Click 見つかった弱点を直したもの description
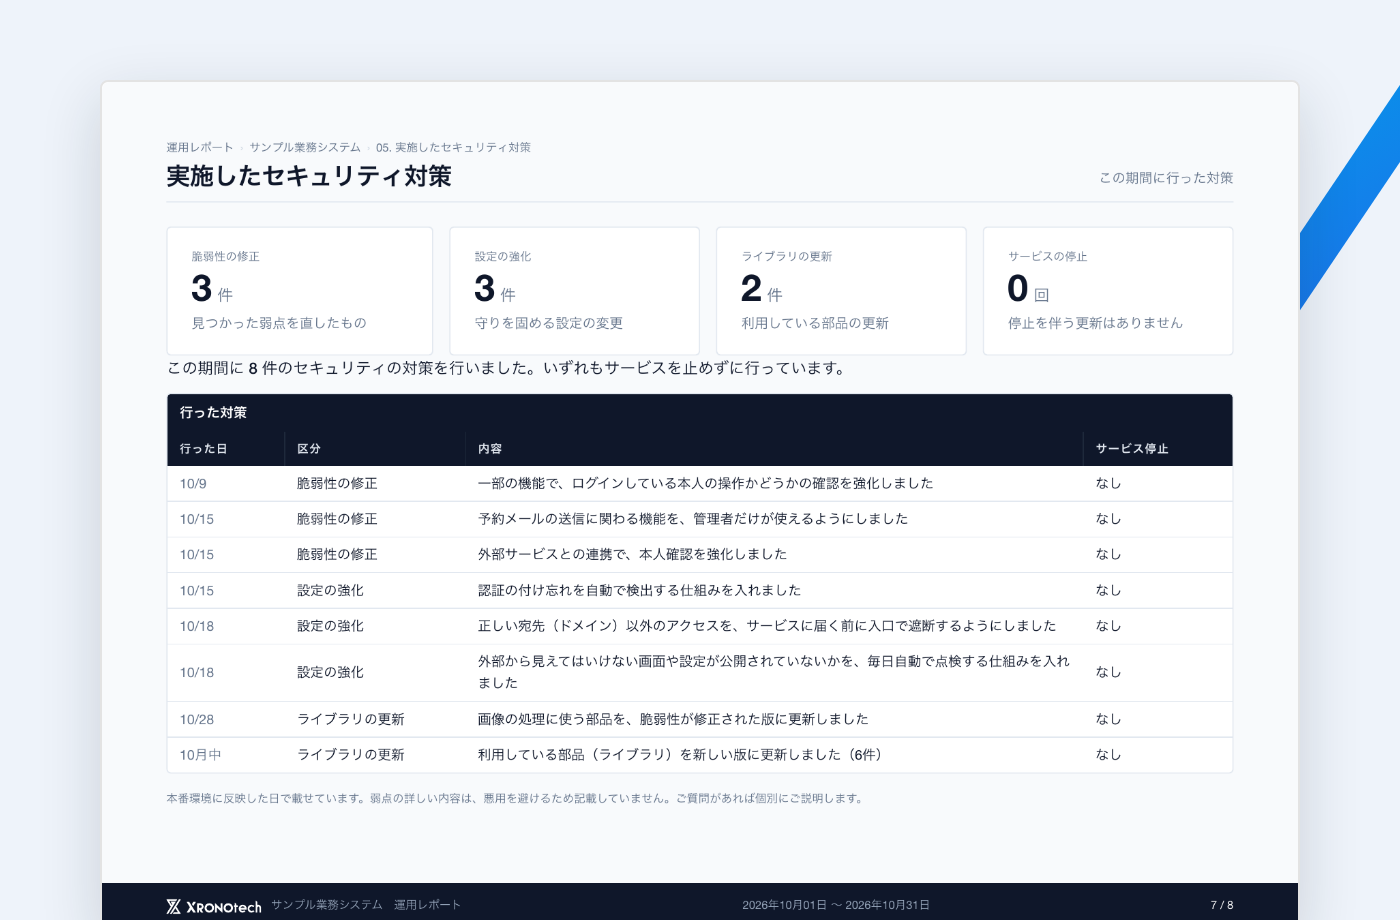 tap(279, 323)
